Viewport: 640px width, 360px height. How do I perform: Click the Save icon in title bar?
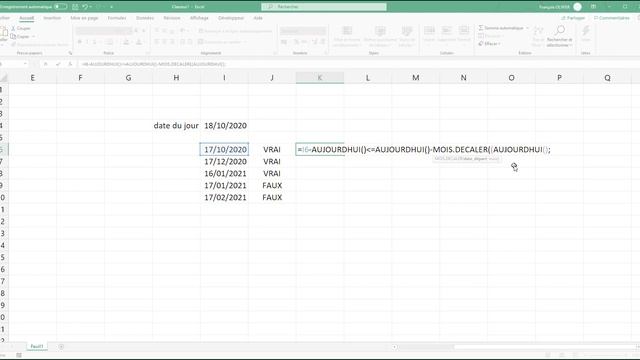[x=75, y=7]
